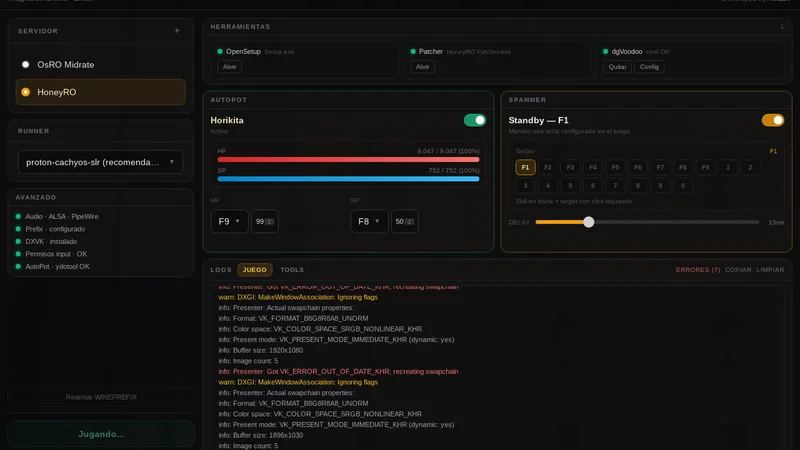Click the Patcher green status dot
This screenshot has width=800, height=450.
[413, 52]
